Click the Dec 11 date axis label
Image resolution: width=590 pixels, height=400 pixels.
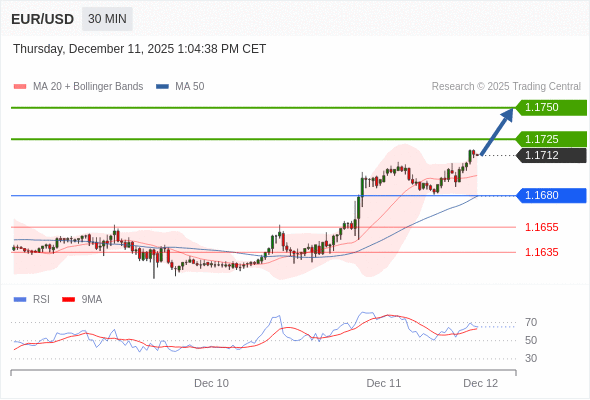point(384,383)
